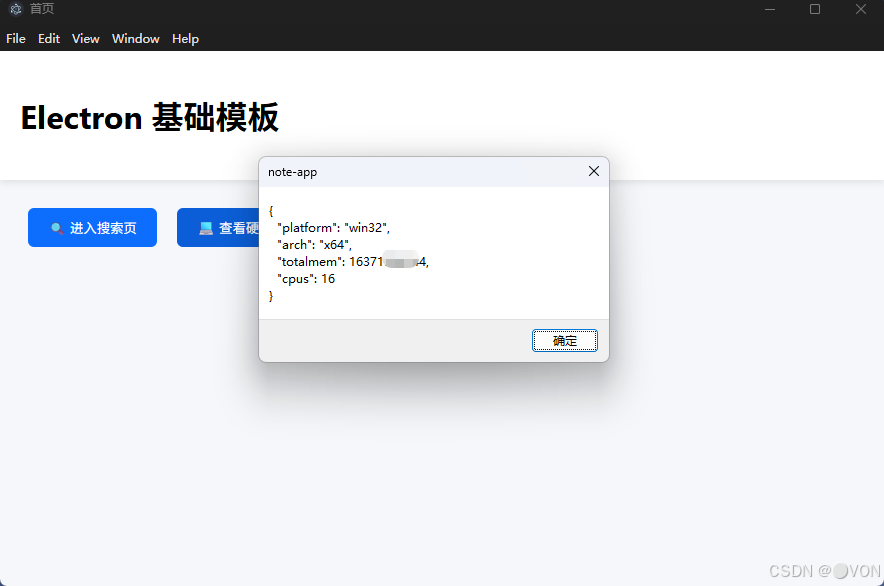Open the Help menu

click(x=185, y=39)
